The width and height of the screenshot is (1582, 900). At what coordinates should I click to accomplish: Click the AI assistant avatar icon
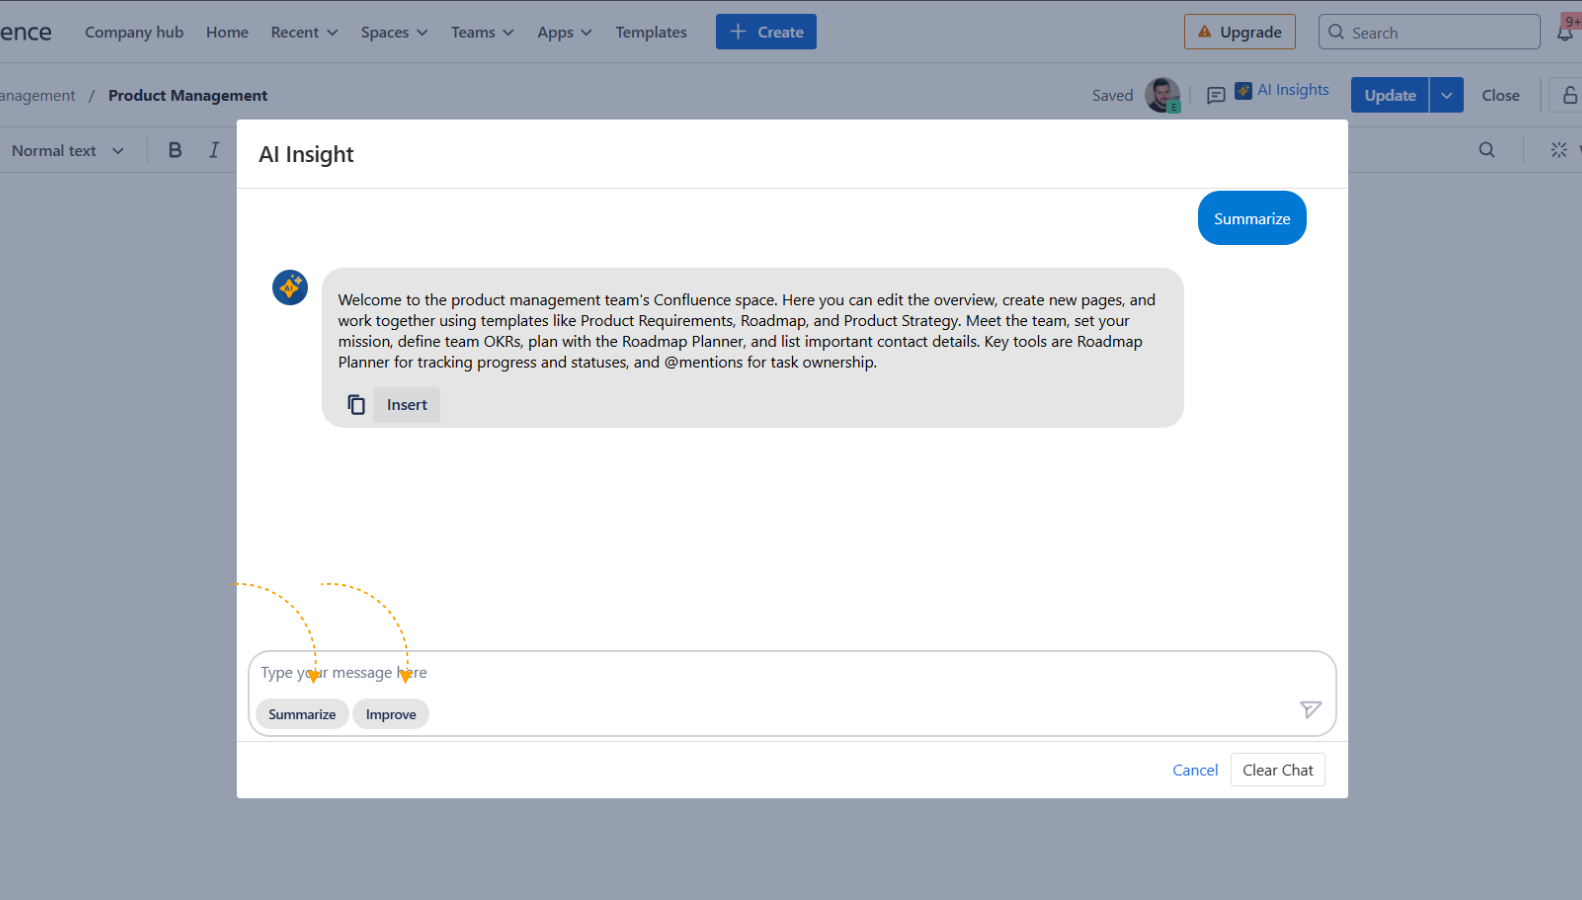(290, 288)
